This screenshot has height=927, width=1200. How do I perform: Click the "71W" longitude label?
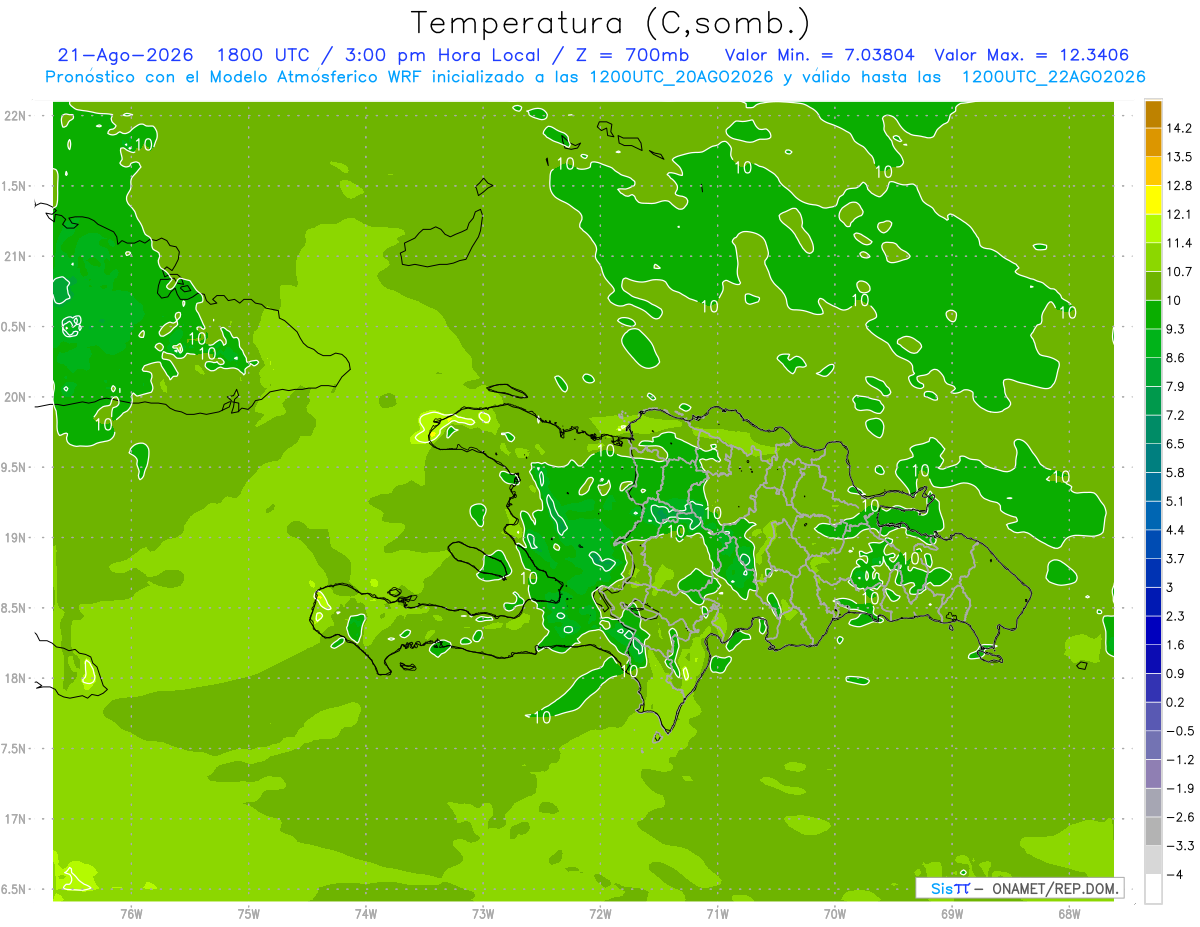[717, 914]
